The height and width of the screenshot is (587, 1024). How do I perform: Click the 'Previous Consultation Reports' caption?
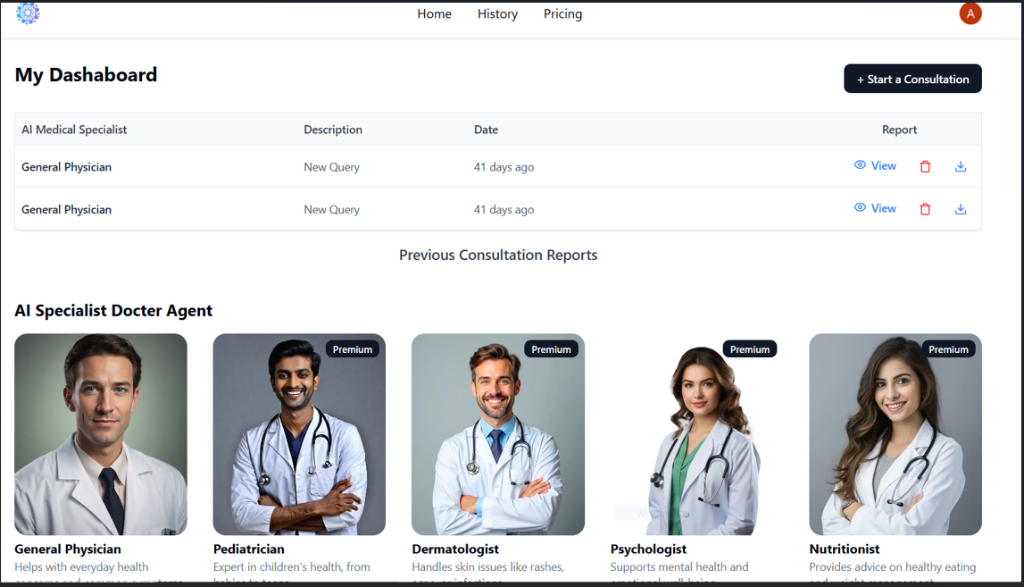tap(498, 255)
